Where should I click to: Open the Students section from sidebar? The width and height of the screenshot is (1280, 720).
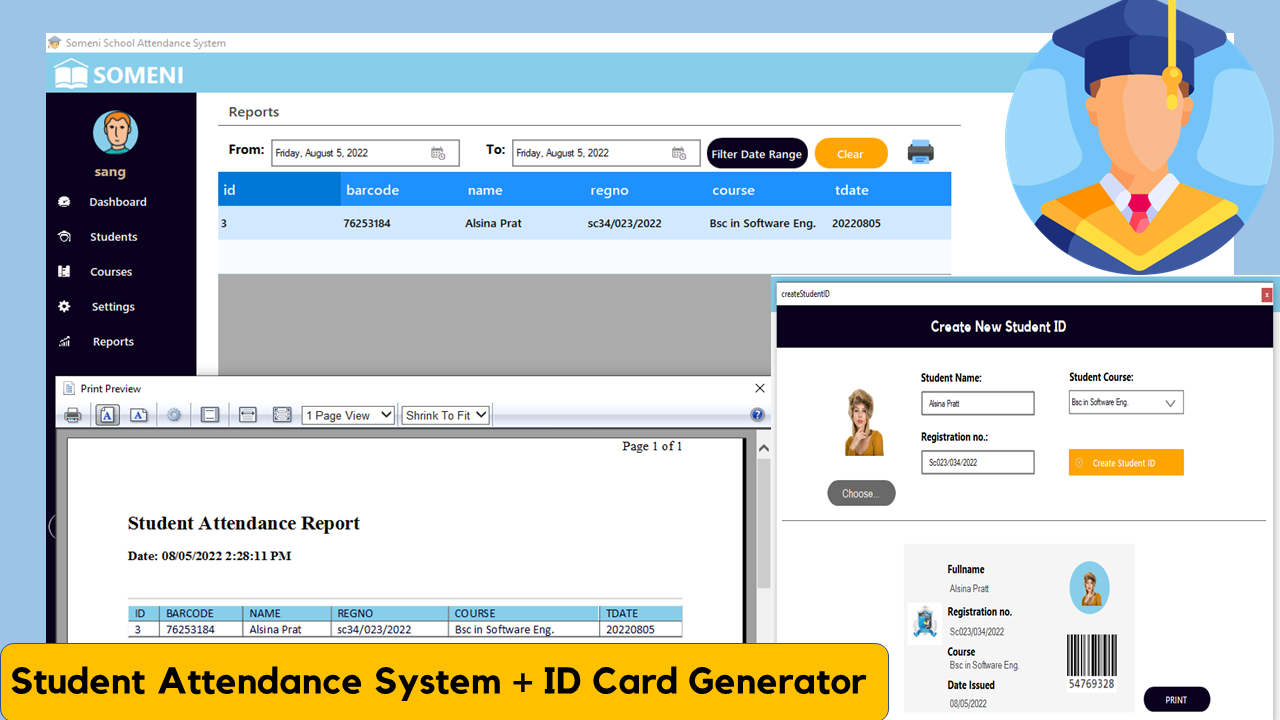113,236
